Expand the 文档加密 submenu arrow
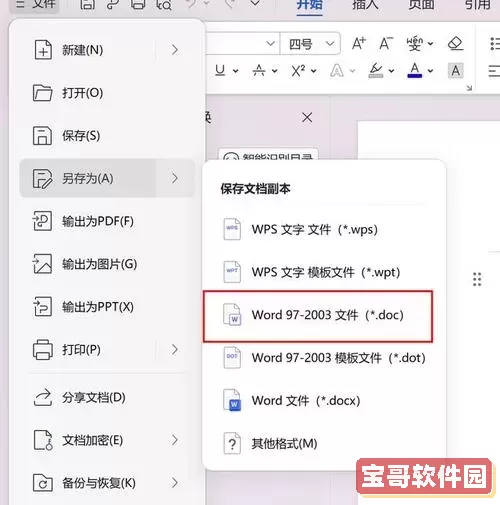 pos(175,440)
